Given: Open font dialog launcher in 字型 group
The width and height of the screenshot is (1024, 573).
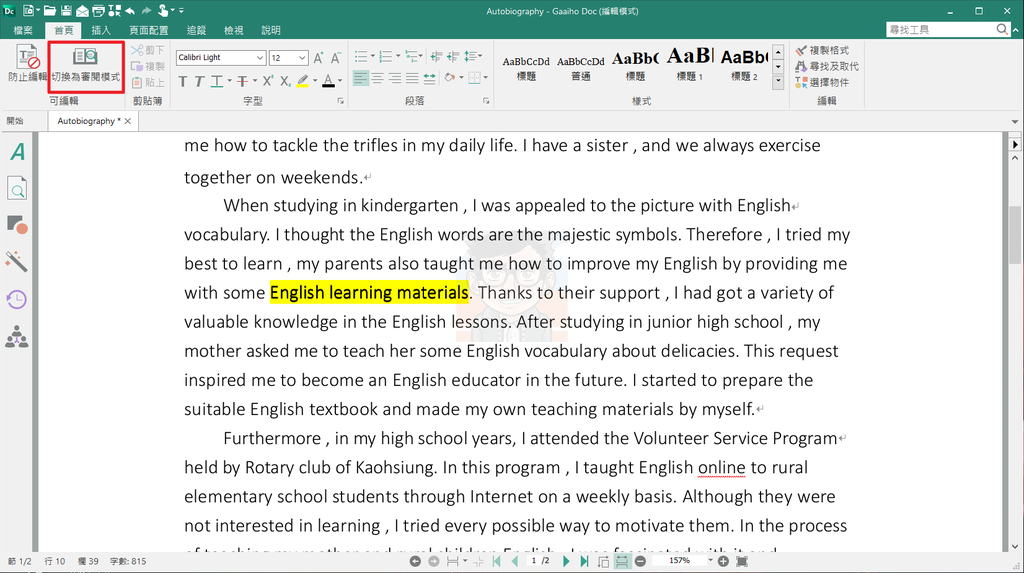Looking at the screenshot, I should (340, 101).
